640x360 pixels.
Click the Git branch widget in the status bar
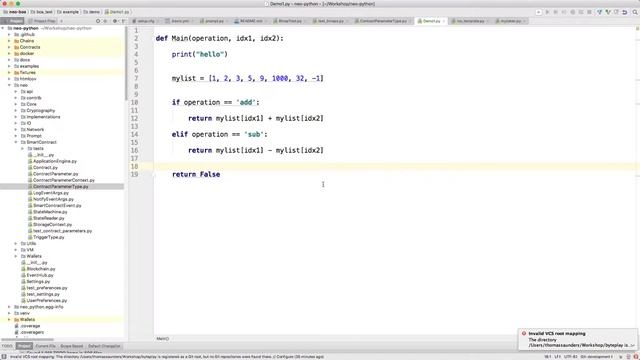(597, 357)
